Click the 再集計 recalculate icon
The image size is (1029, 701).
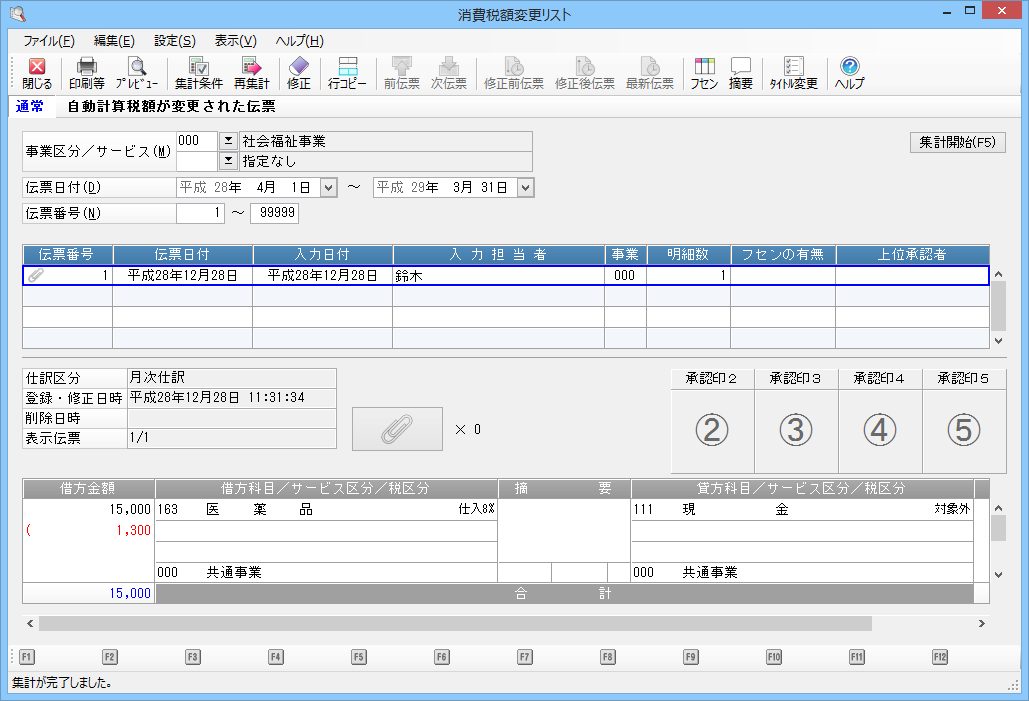click(x=251, y=73)
